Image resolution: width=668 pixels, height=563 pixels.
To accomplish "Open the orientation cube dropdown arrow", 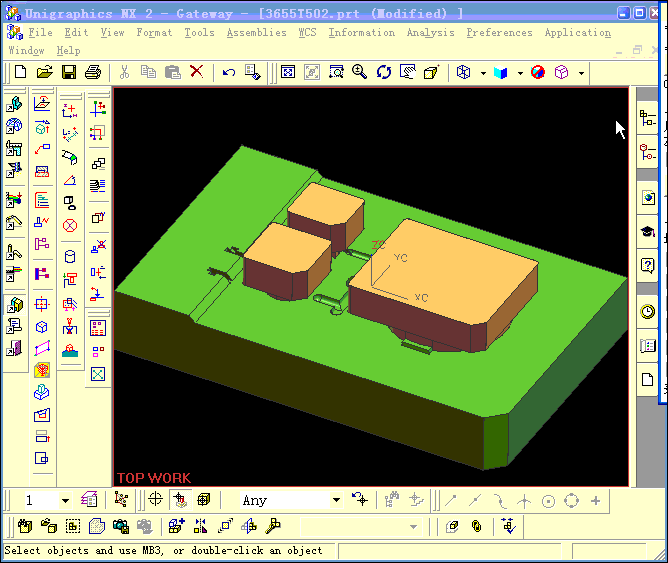I will [x=483, y=73].
